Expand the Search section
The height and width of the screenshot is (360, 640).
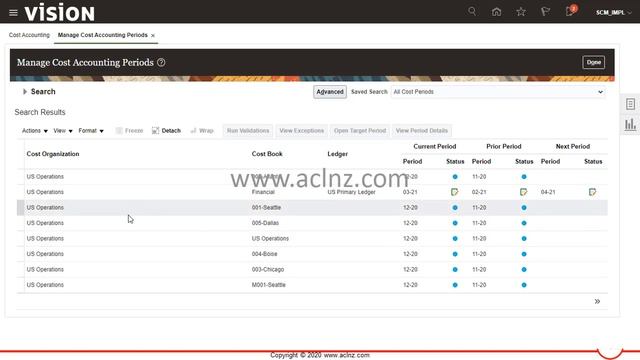[25, 92]
